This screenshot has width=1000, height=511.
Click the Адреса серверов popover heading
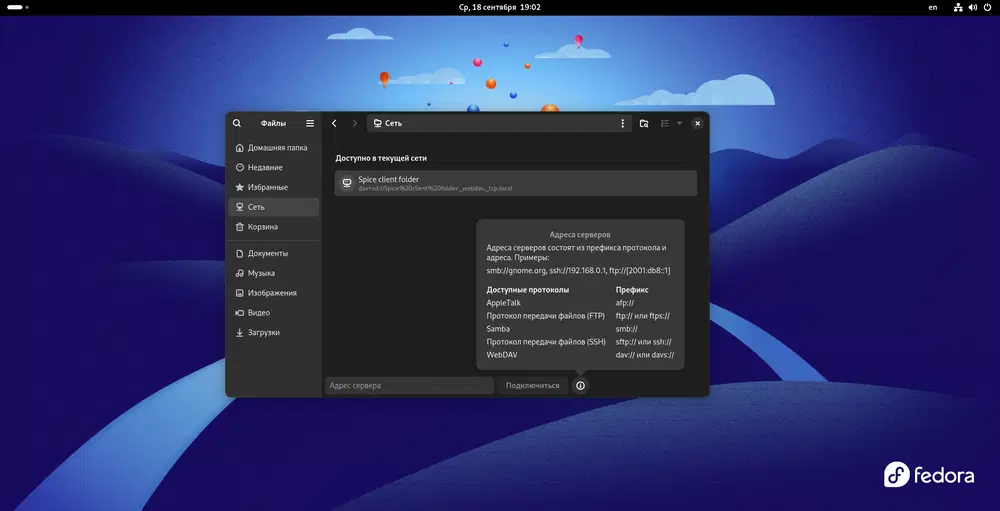point(580,235)
